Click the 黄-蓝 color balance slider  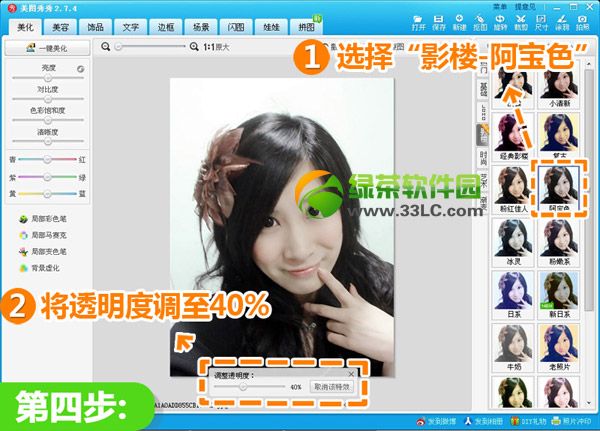47,194
